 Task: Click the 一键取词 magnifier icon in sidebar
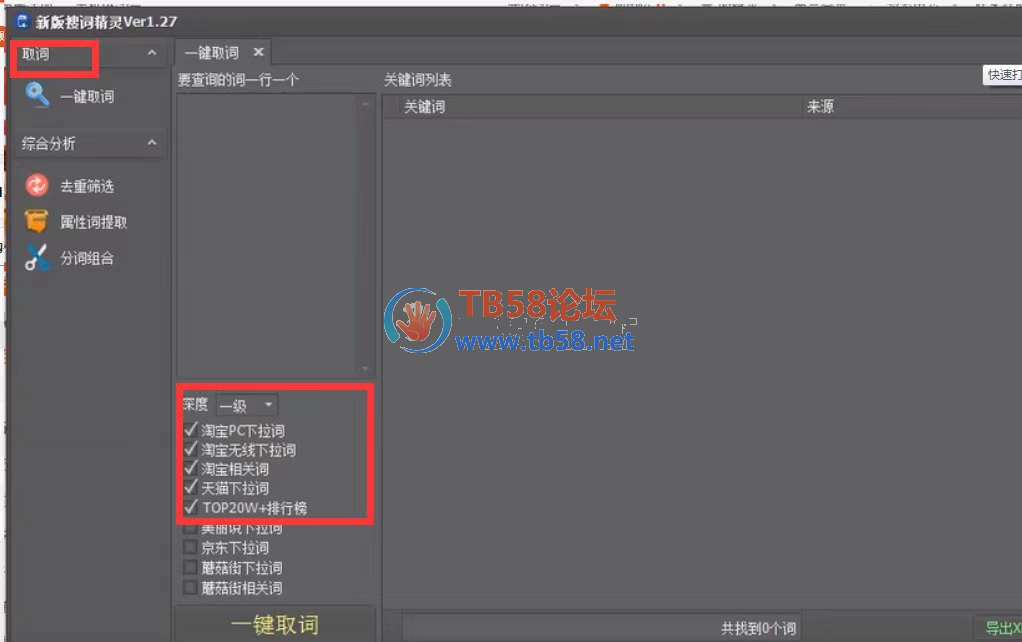pos(37,96)
